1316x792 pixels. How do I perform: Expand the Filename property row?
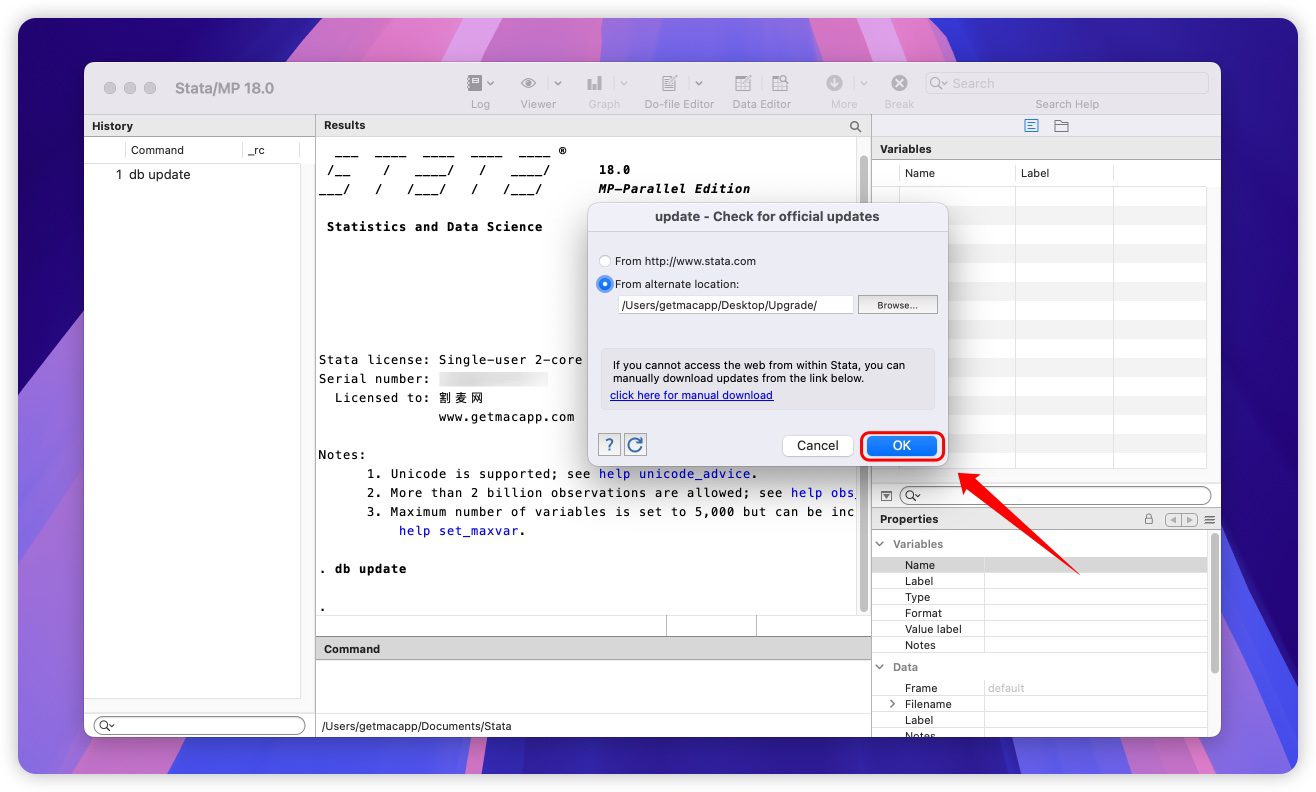(892, 704)
